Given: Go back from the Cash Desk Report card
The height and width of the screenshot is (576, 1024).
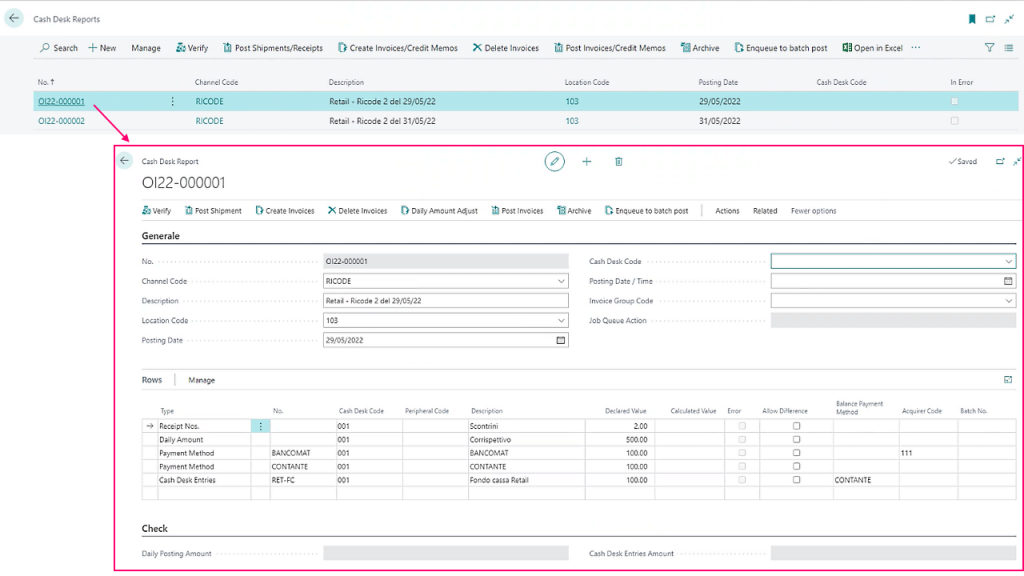Looking at the screenshot, I should pyautogui.click(x=124, y=161).
